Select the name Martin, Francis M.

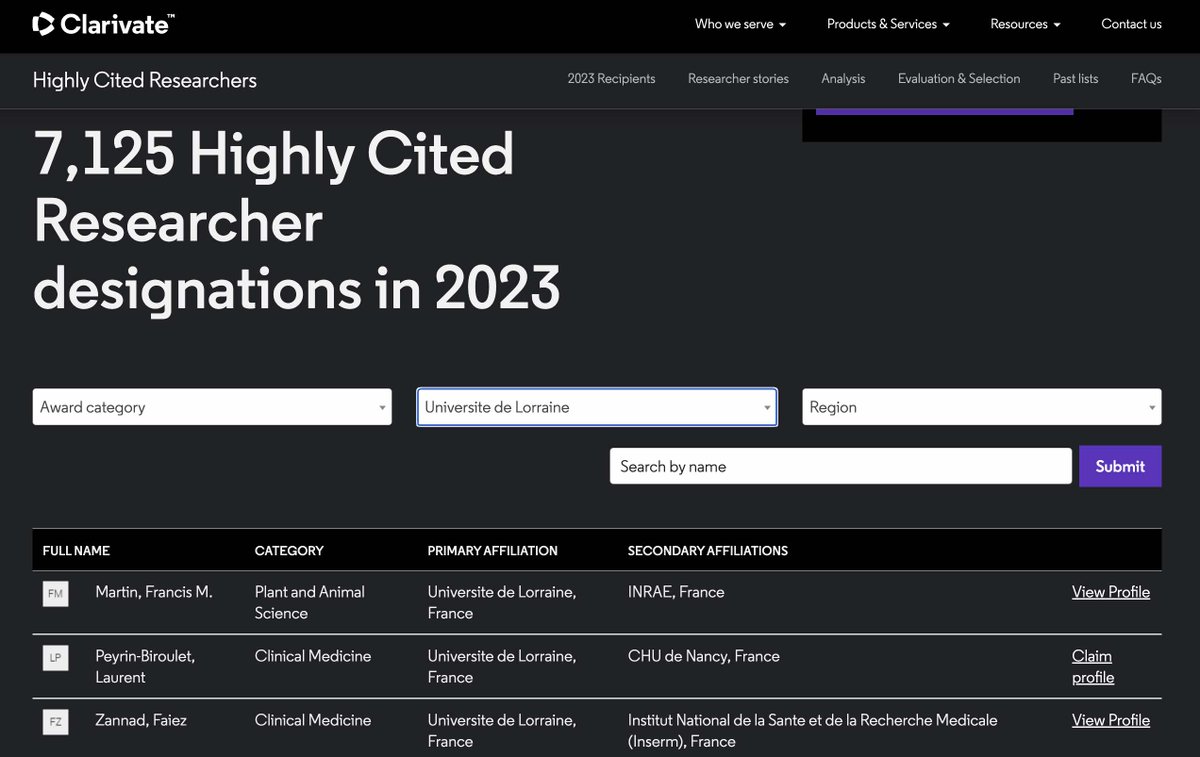pos(154,592)
